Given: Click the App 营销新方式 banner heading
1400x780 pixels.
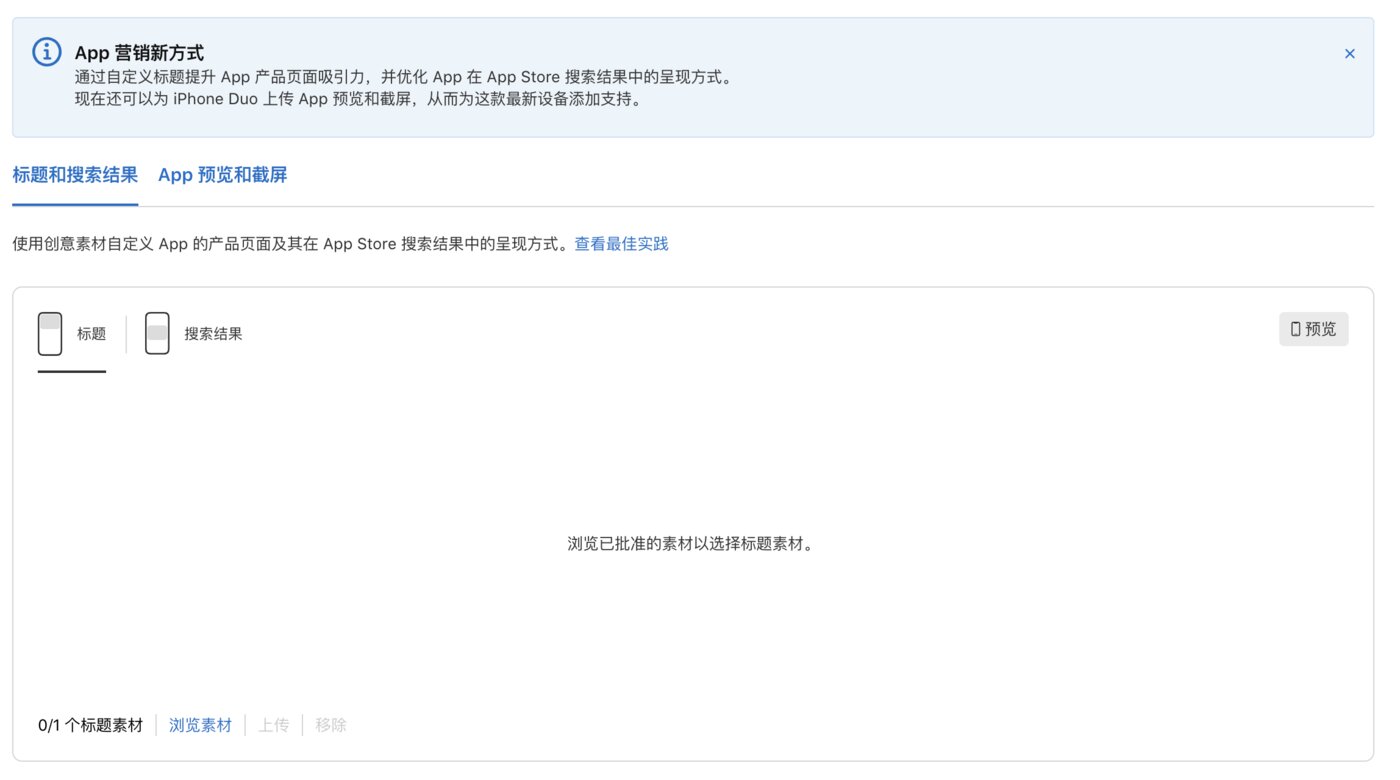Looking at the screenshot, I should tap(139, 52).
